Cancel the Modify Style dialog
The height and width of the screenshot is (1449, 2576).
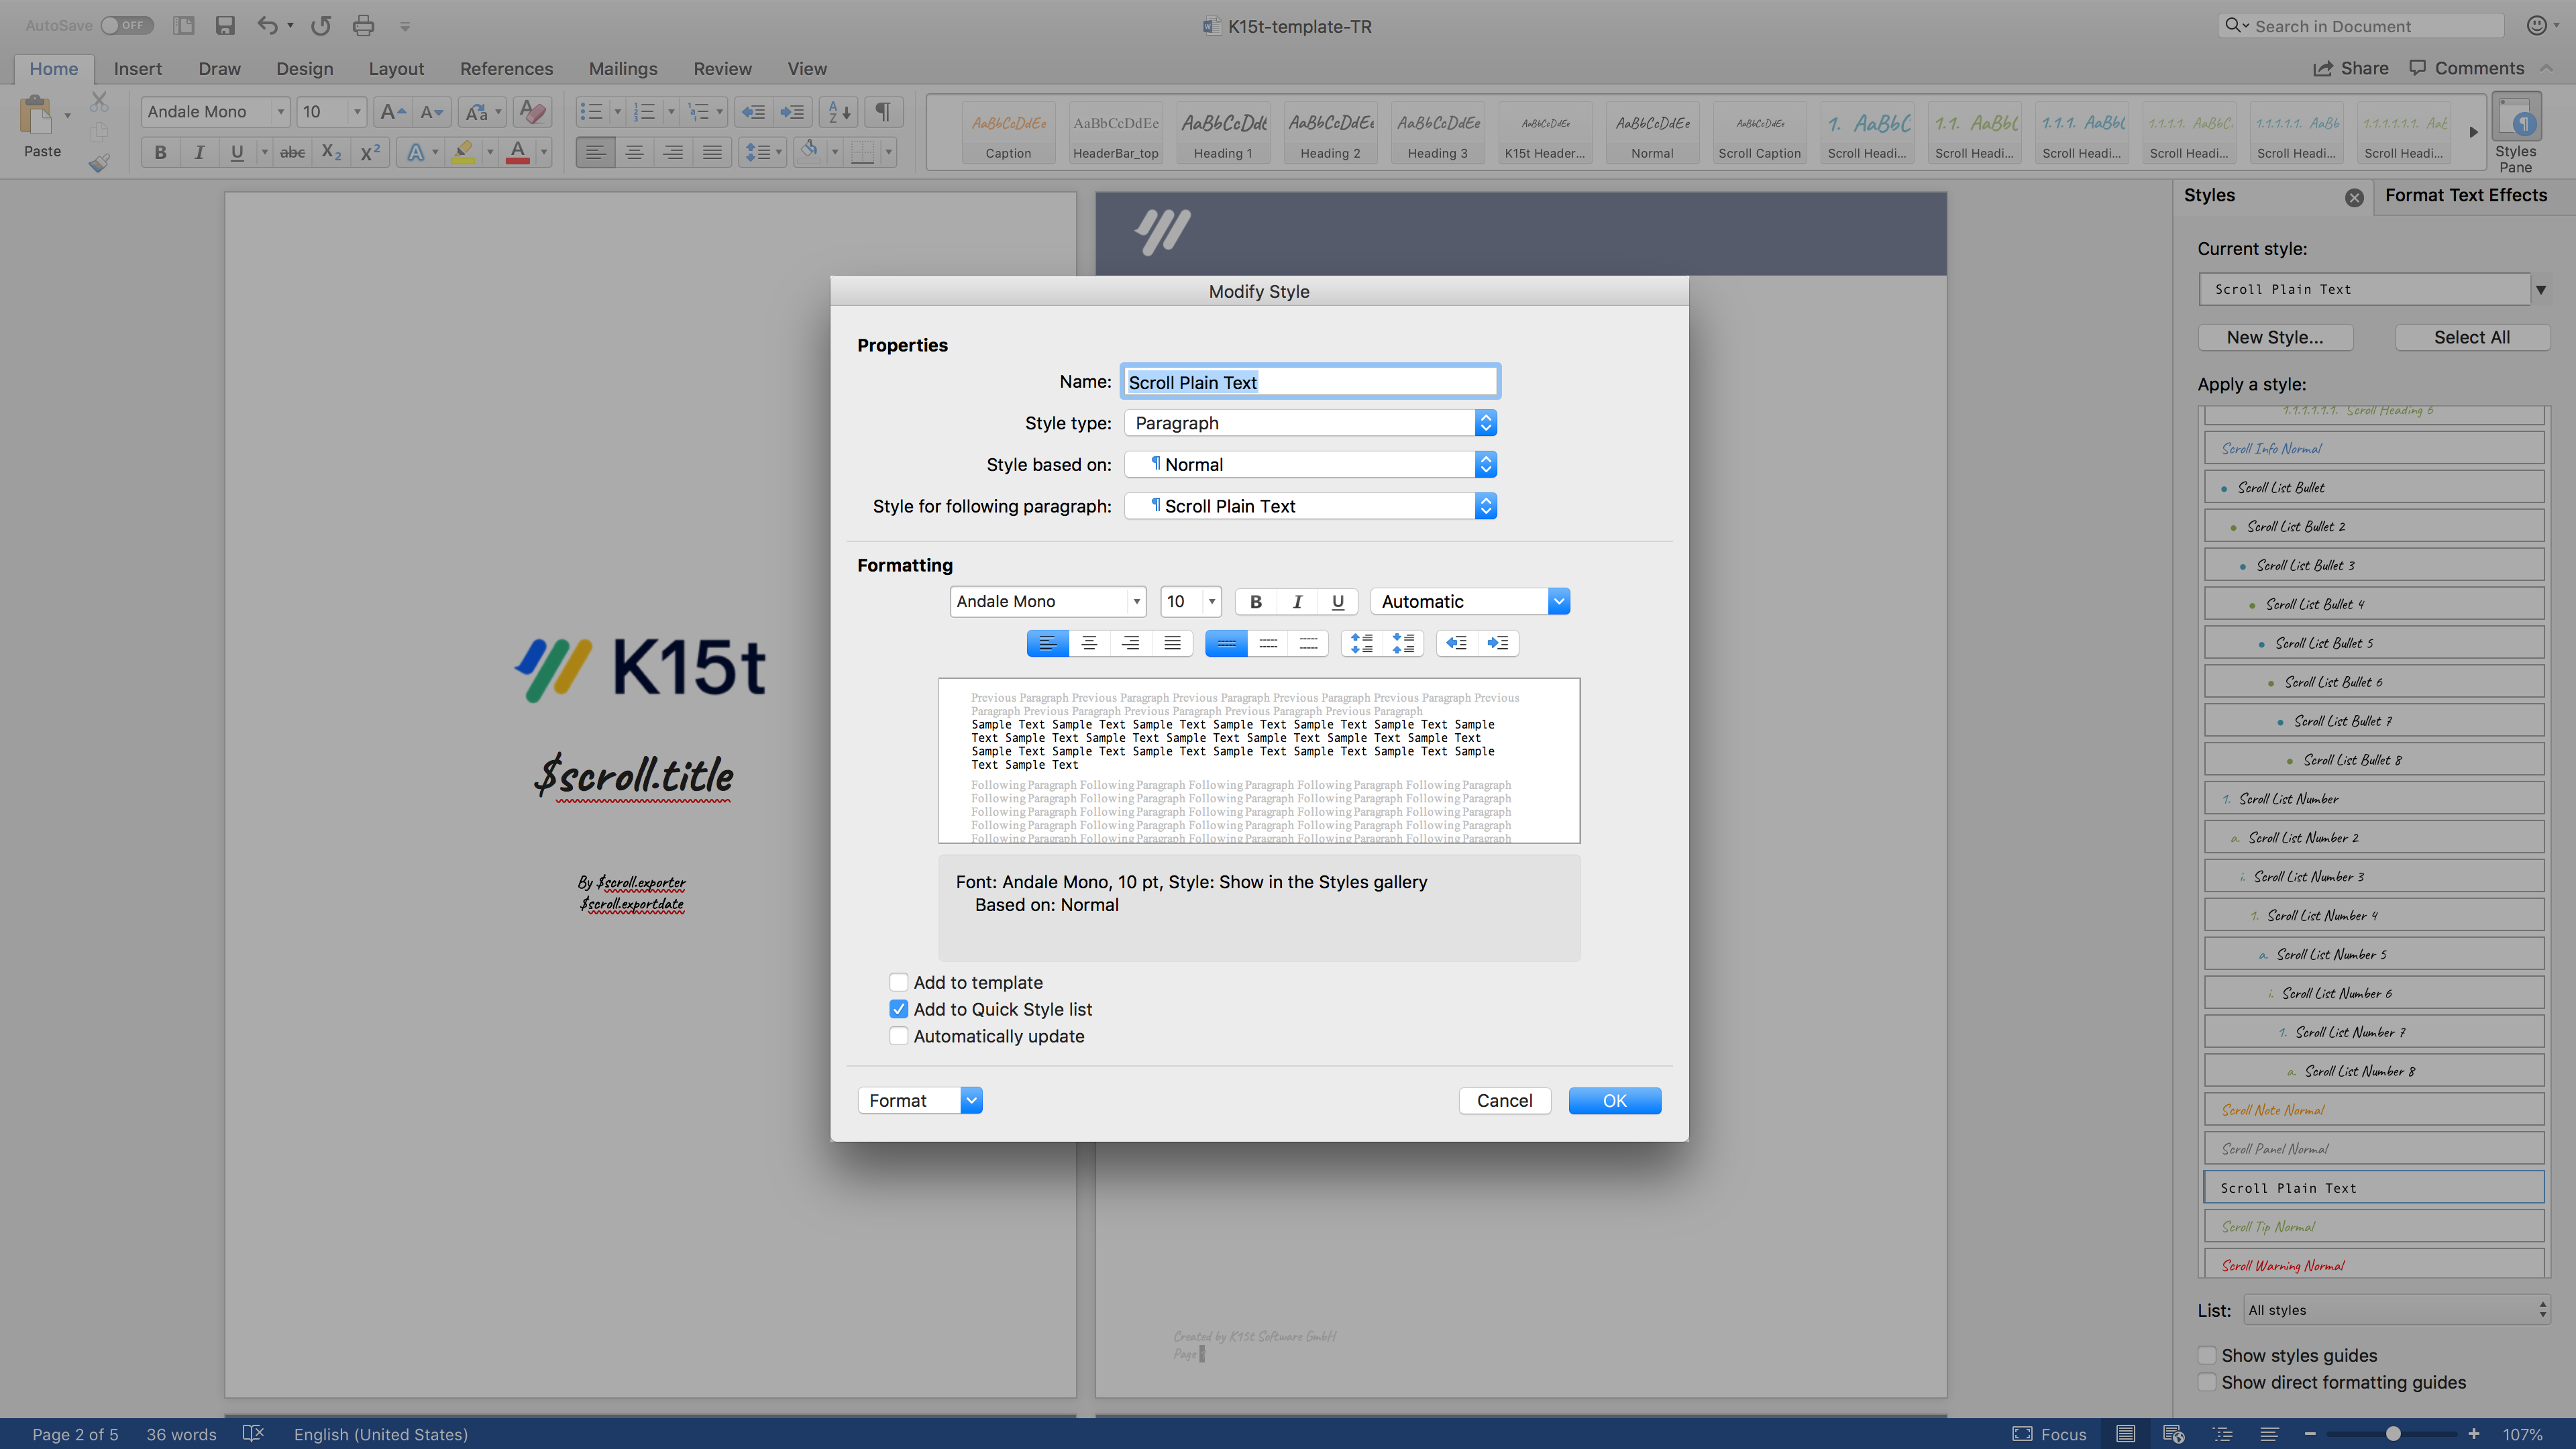click(x=1504, y=1100)
